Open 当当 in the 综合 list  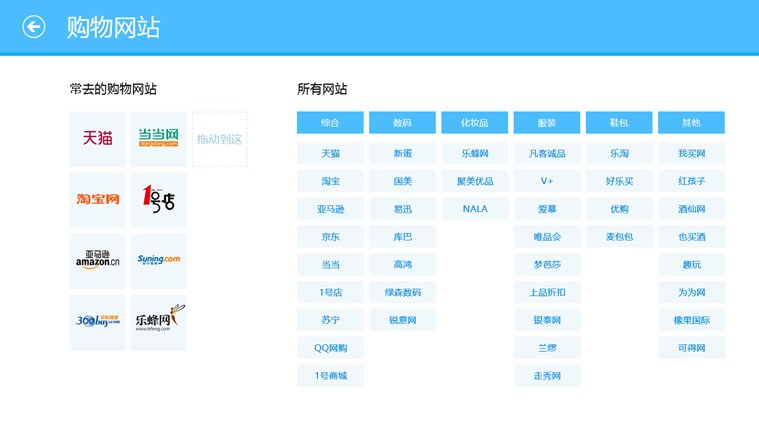click(330, 264)
